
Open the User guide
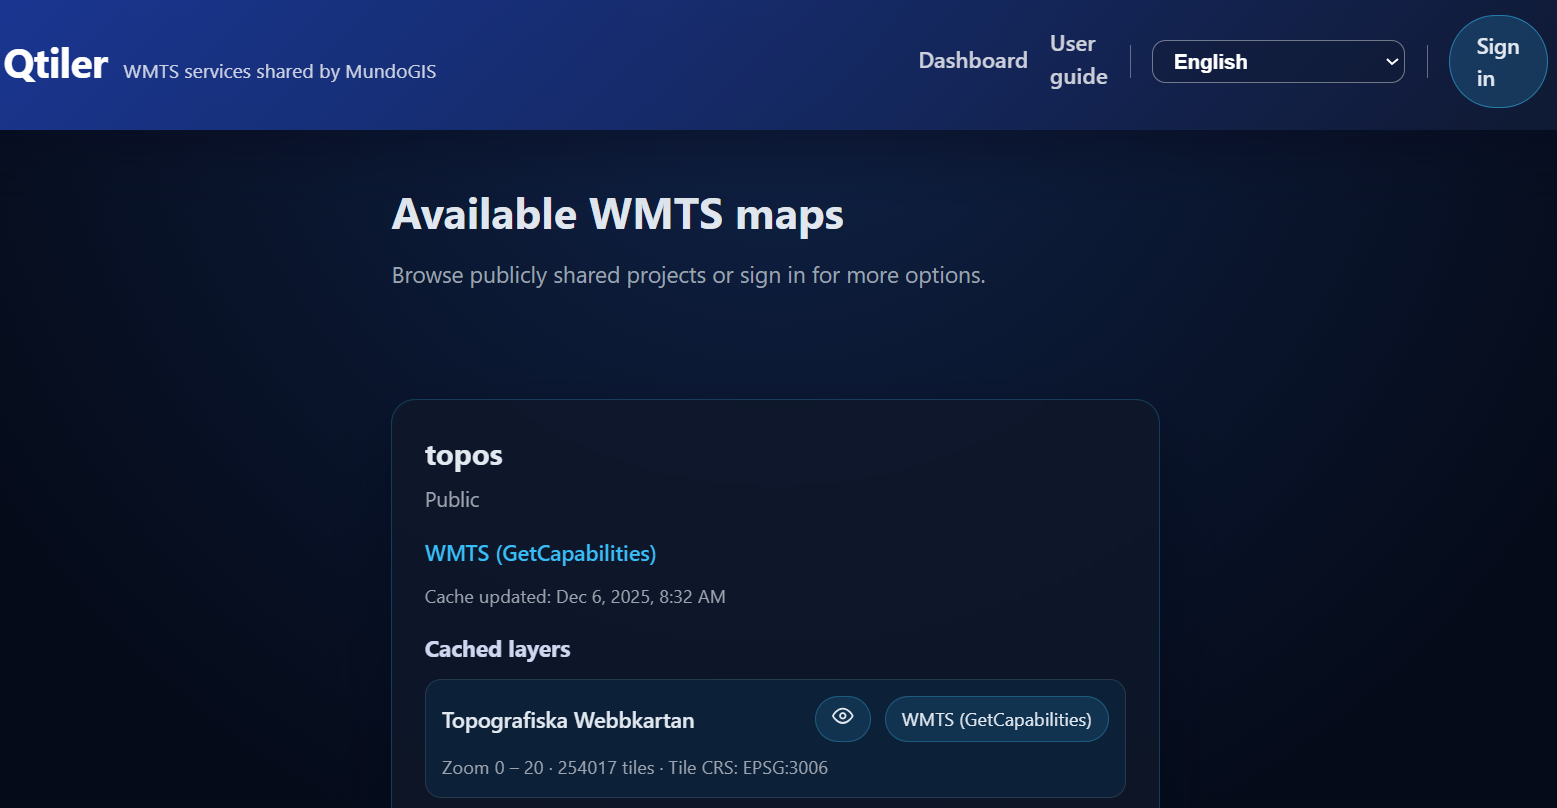(1078, 61)
